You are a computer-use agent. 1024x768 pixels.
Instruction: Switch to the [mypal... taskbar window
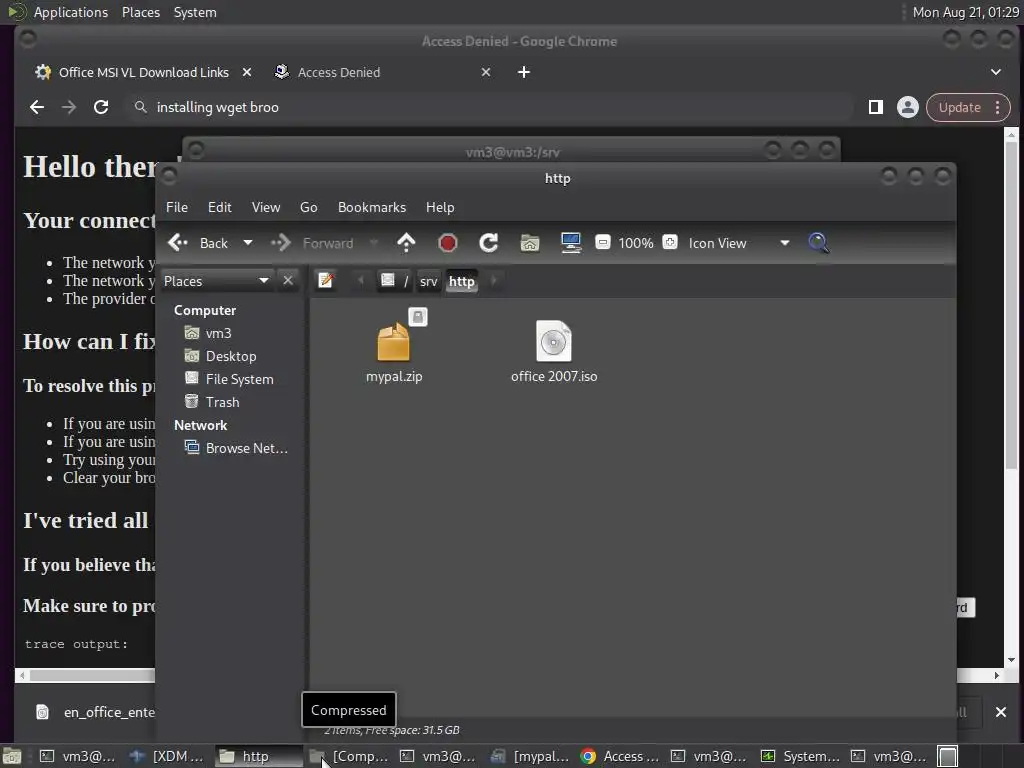click(x=530, y=756)
